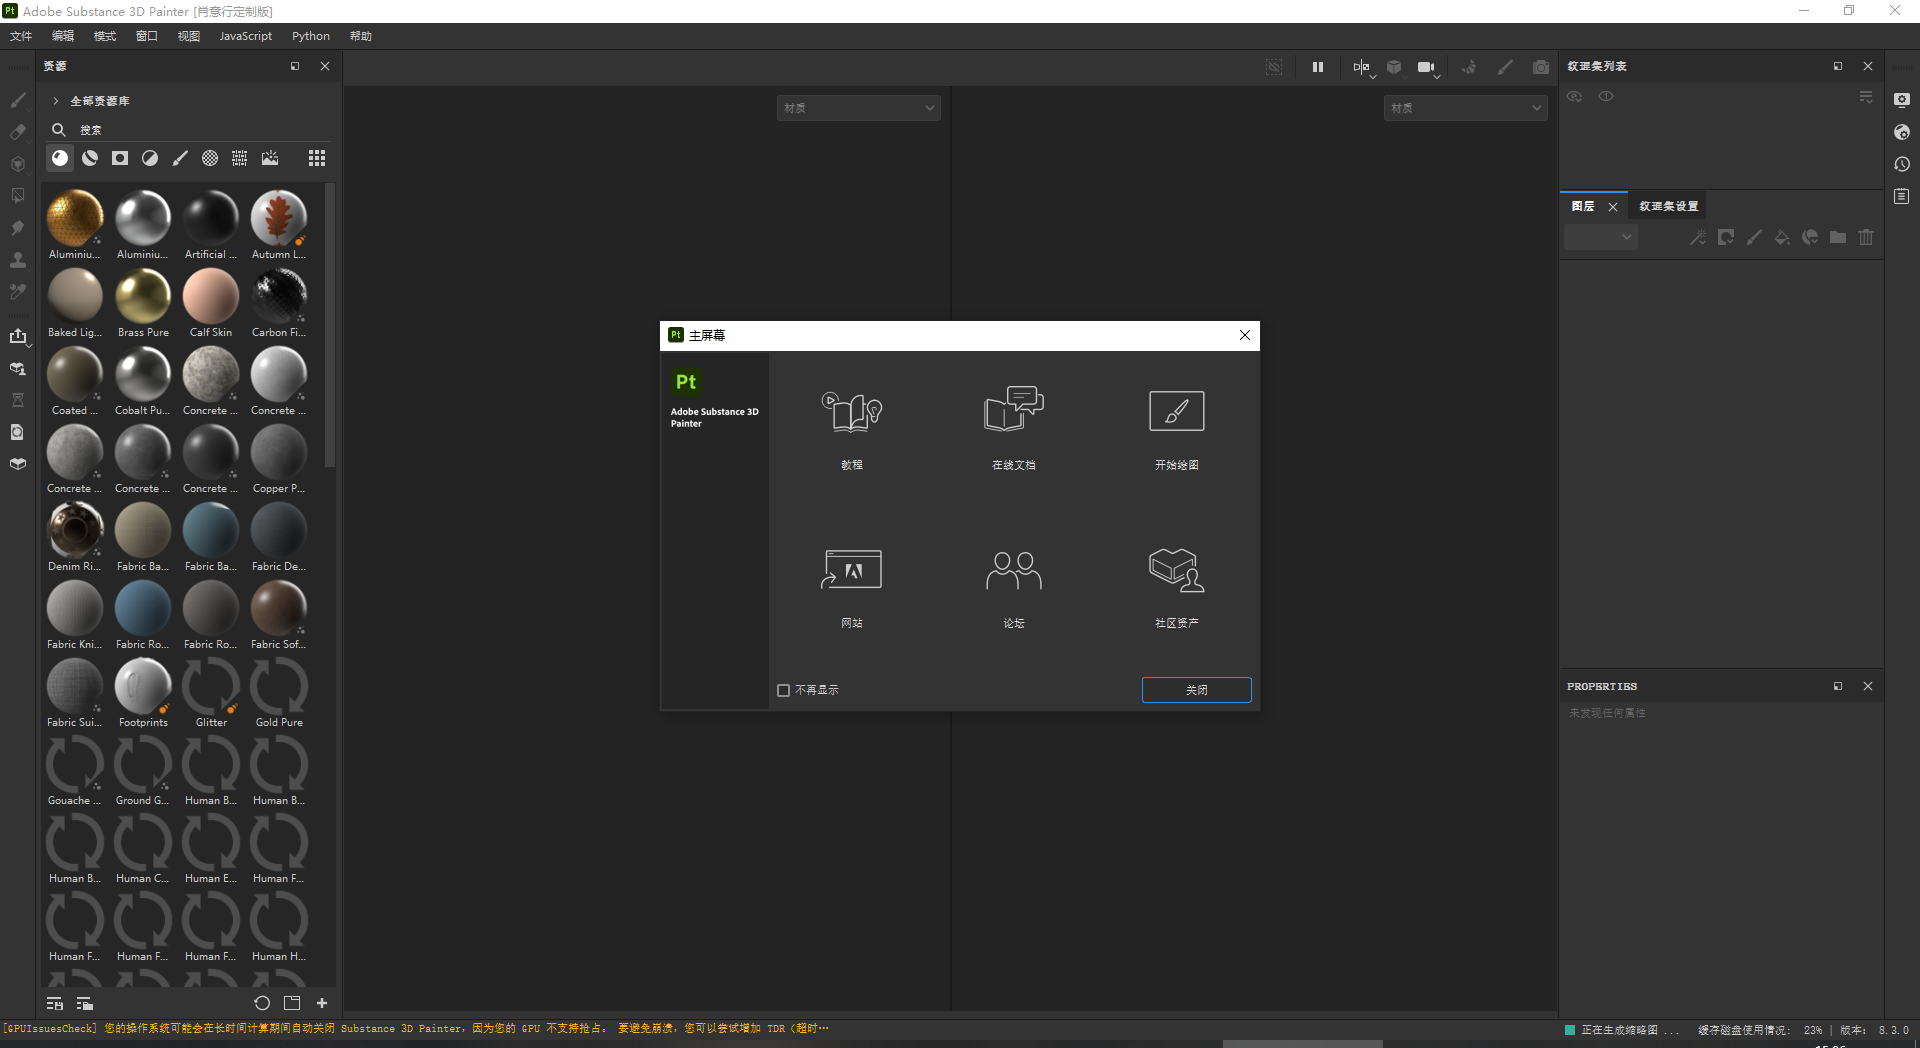
Task: Open the viewport screenshot camera tool
Action: pyautogui.click(x=1540, y=67)
